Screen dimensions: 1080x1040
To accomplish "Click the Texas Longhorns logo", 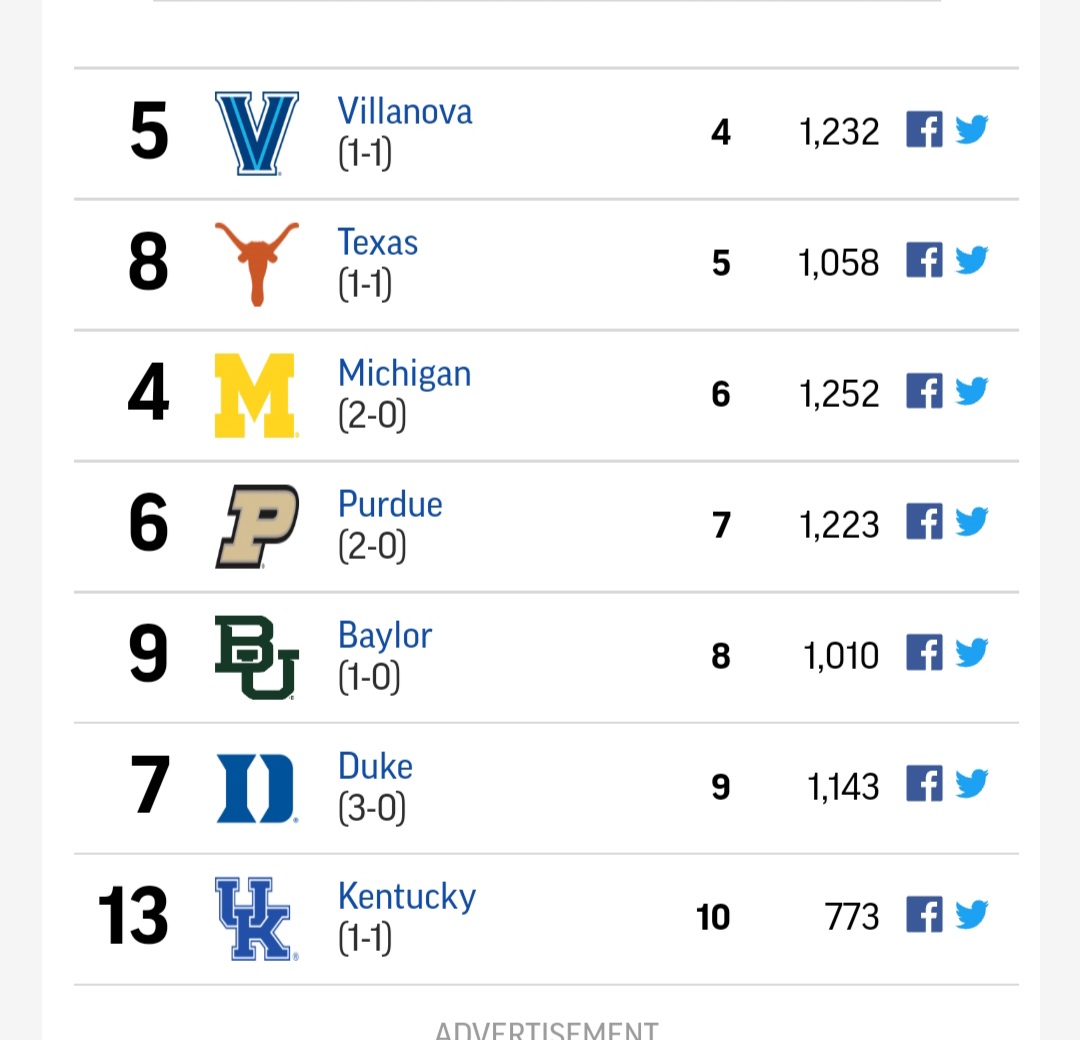I will 257,264.
